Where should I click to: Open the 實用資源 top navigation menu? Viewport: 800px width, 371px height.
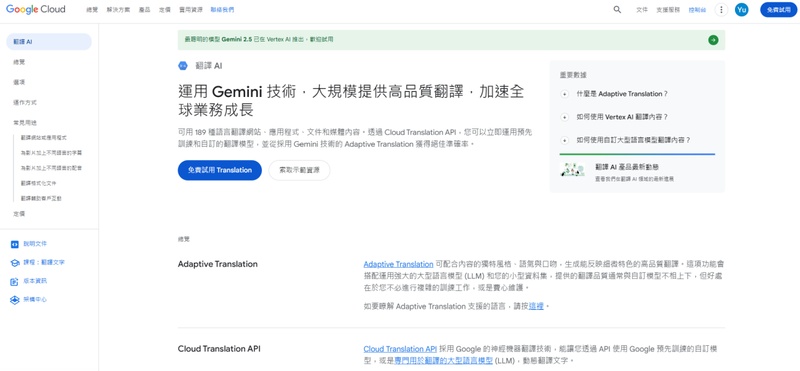click(x=191, y=10)
